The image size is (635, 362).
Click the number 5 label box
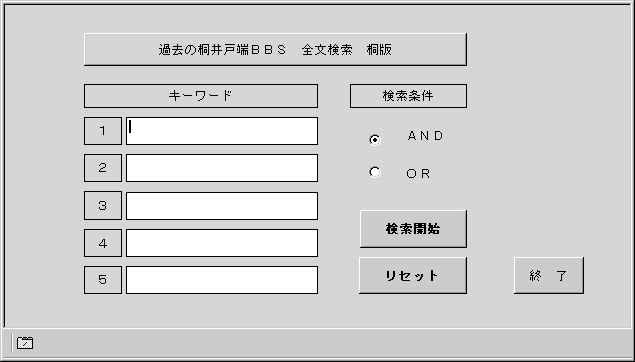coord(103,280)
